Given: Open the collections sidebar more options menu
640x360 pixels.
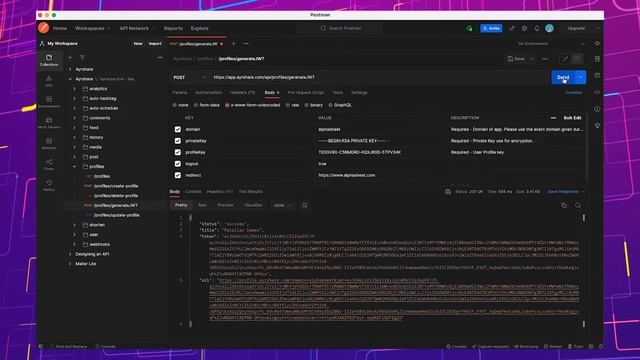Looking at the screenshot, I should [160, 58].
